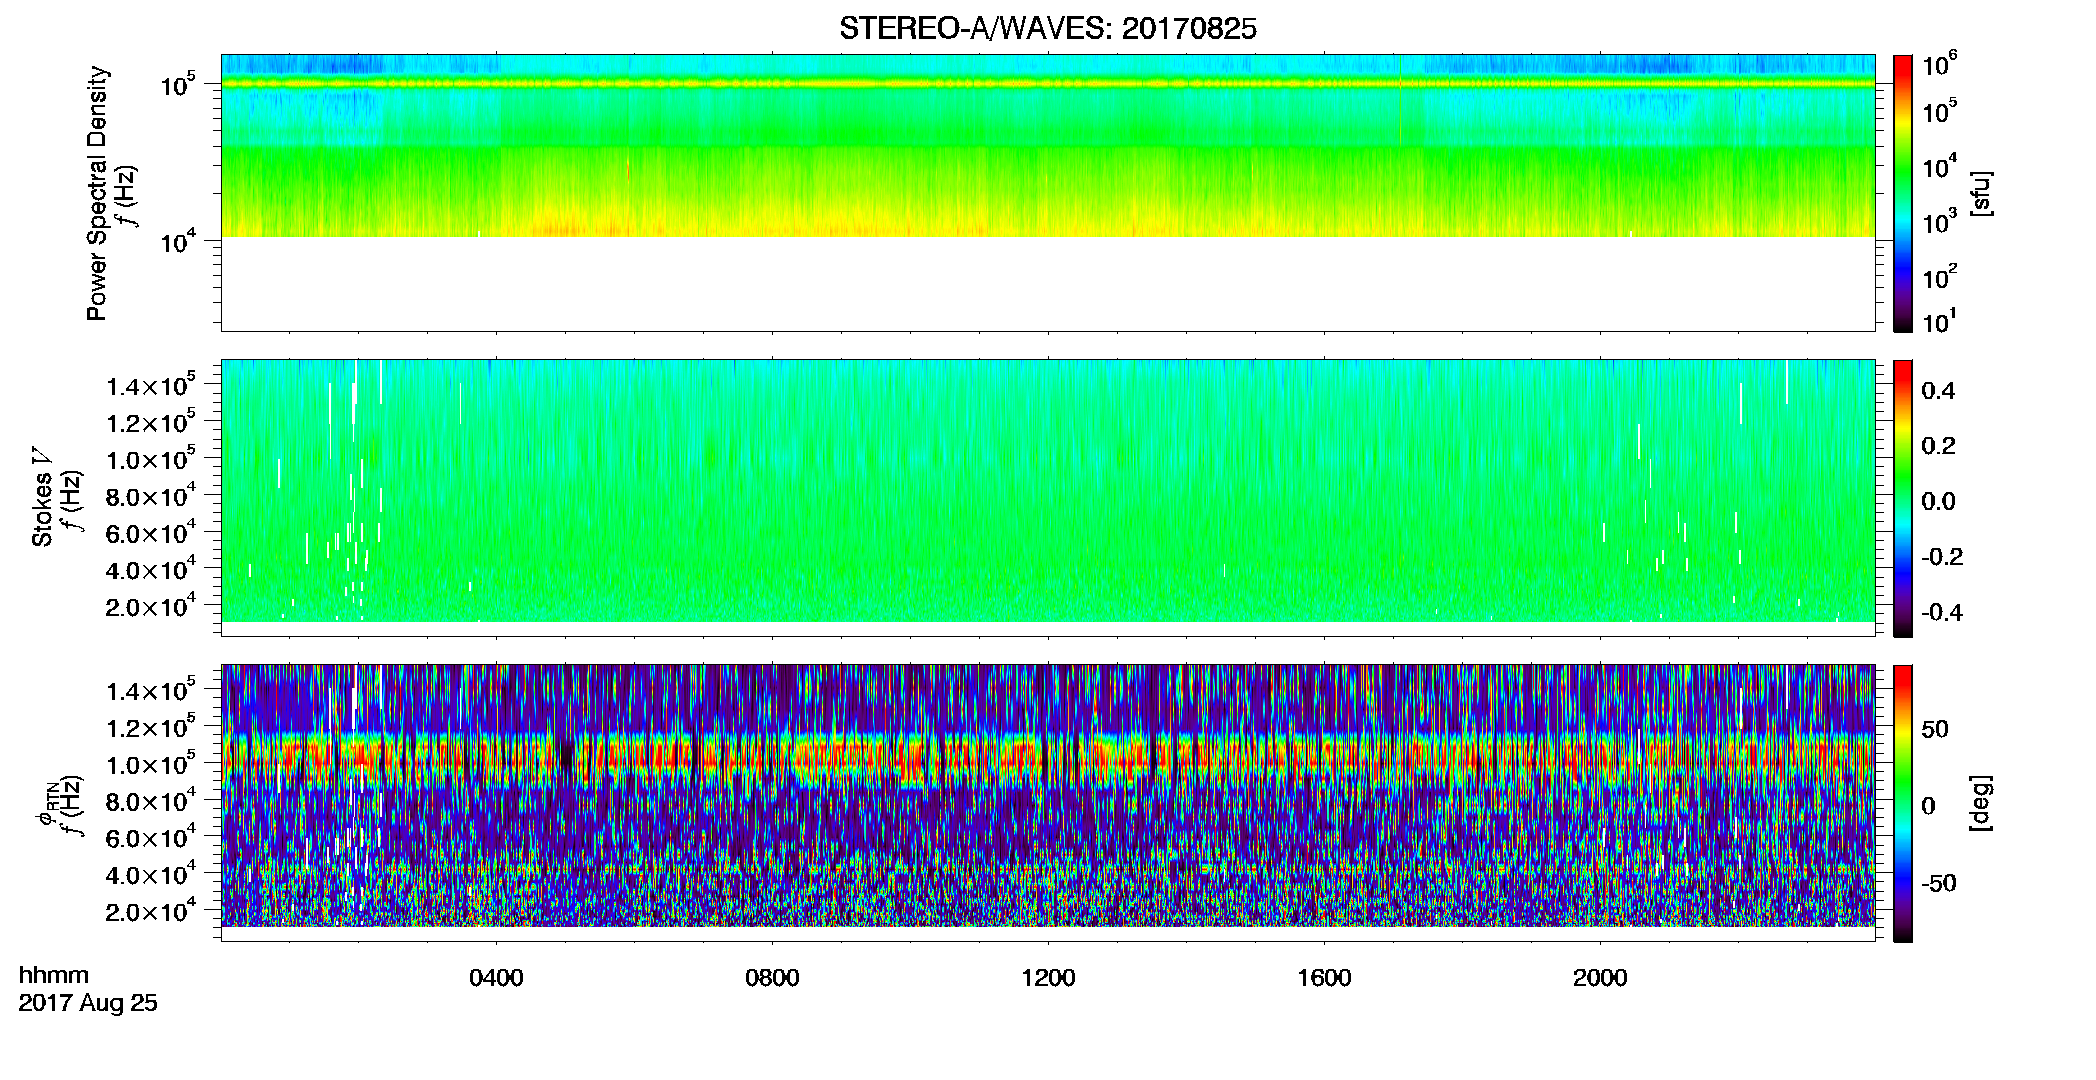Click the Stokes V colorbar
Viewport: 2096px width, 1080px height.
(x=1903, y=498)
